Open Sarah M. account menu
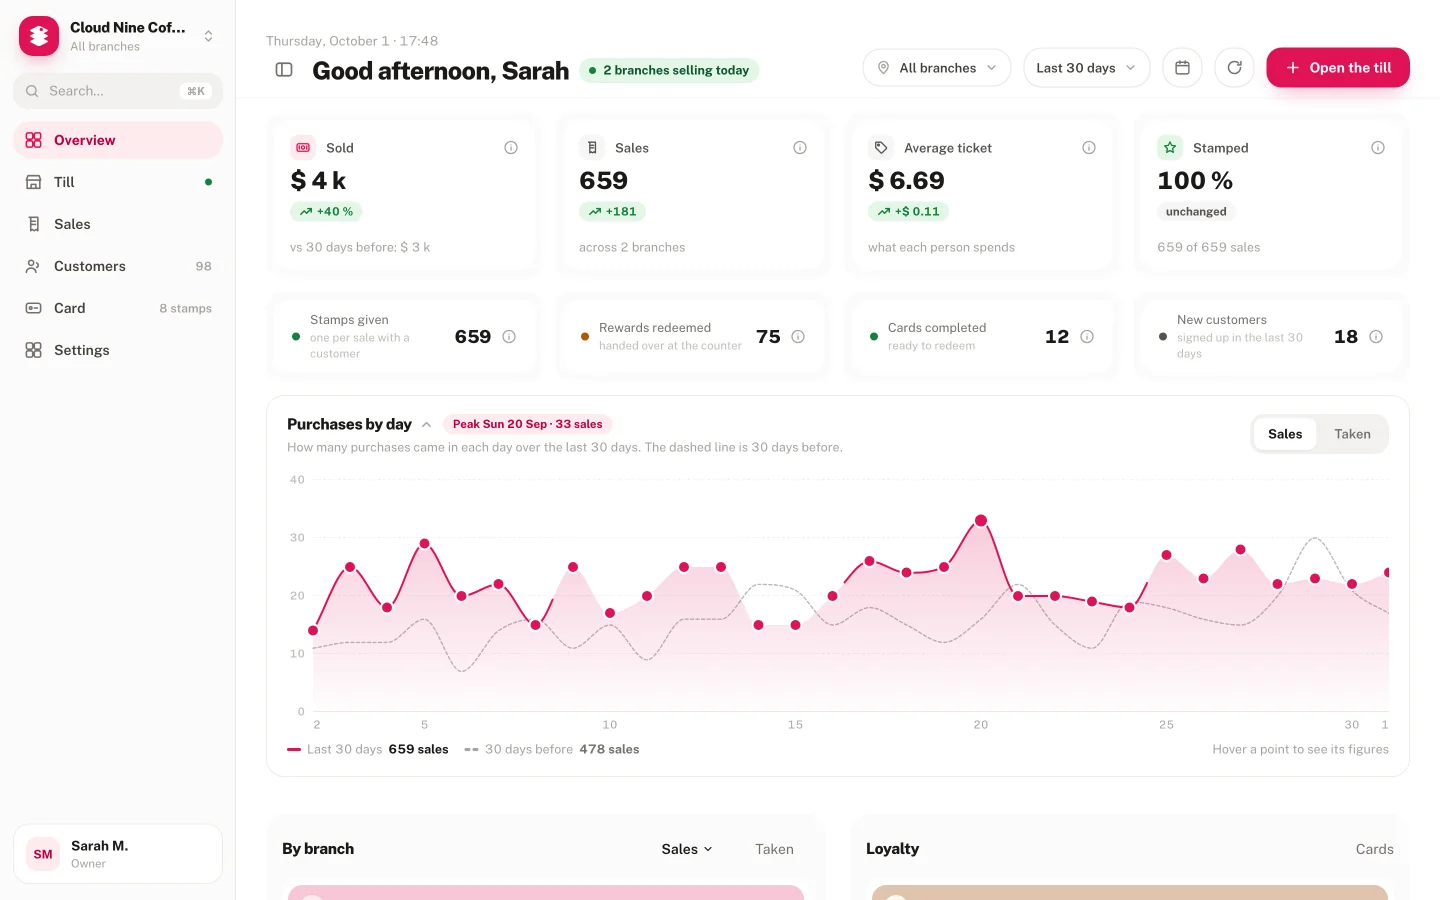The width and height of the screenshot is (1440, 900). (118, 854)
